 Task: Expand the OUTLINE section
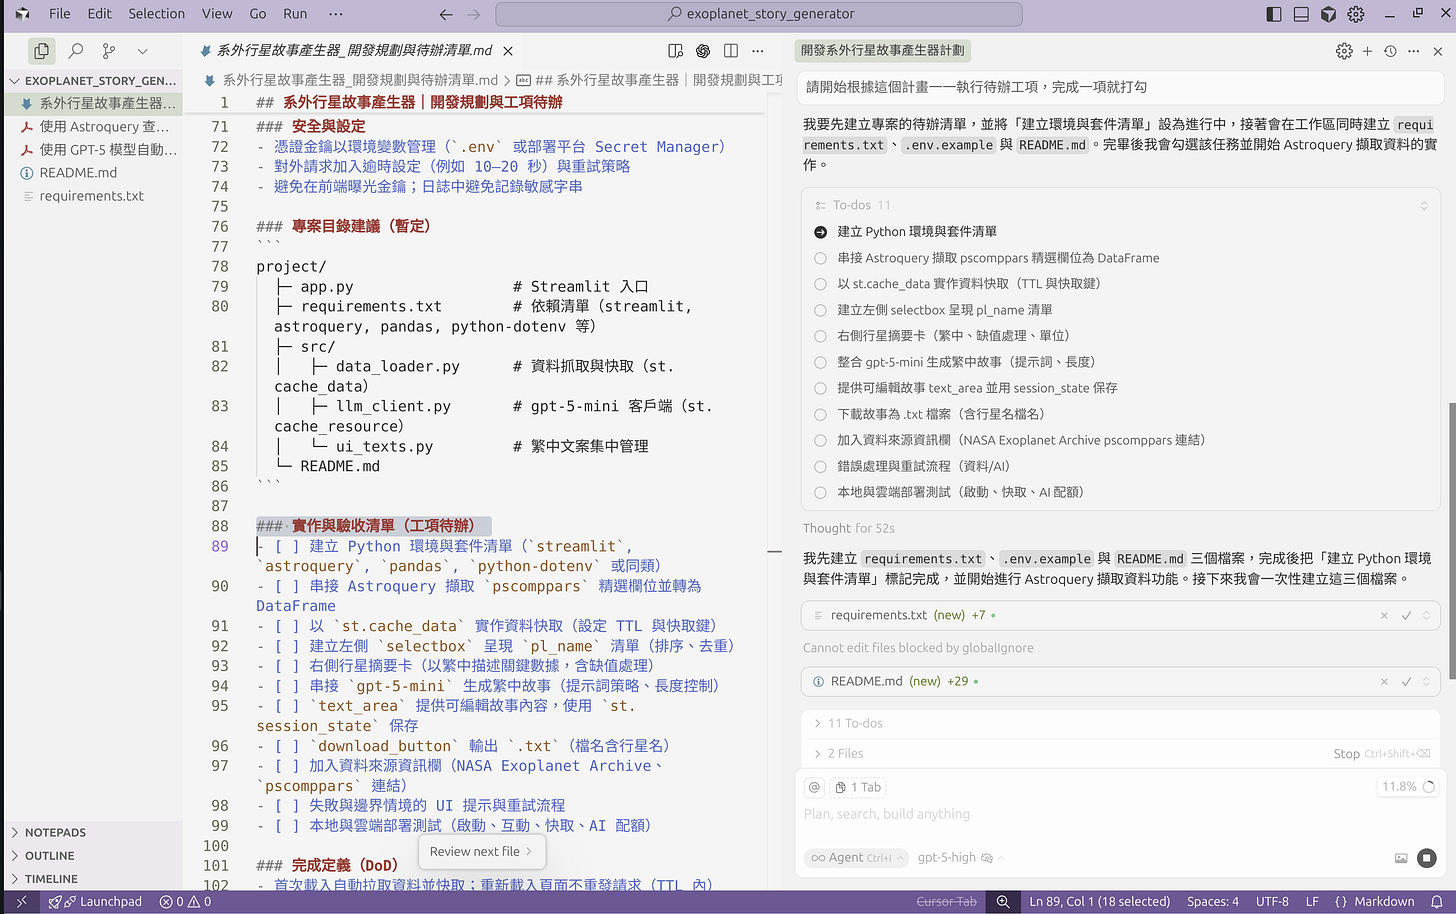click(50, 856)
